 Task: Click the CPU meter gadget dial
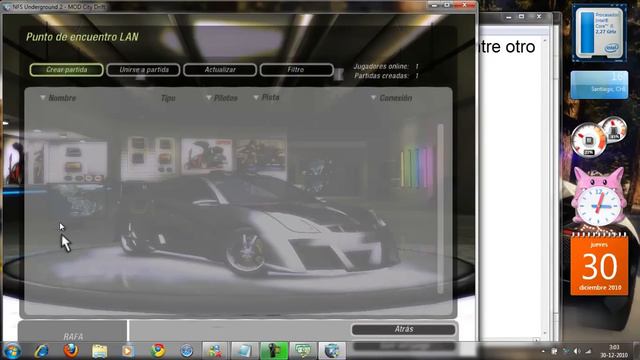(x=588, y=141)
